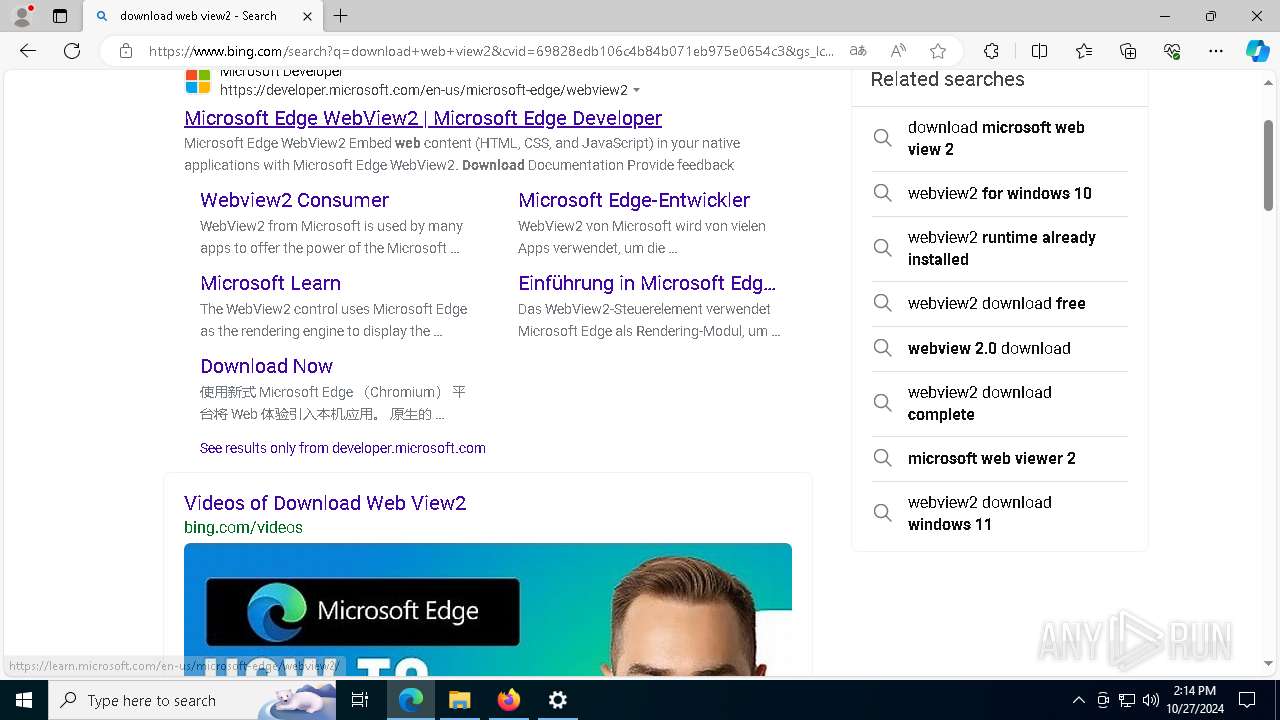Refresh the current page
1280x720 pixels.
click(72, 51)
